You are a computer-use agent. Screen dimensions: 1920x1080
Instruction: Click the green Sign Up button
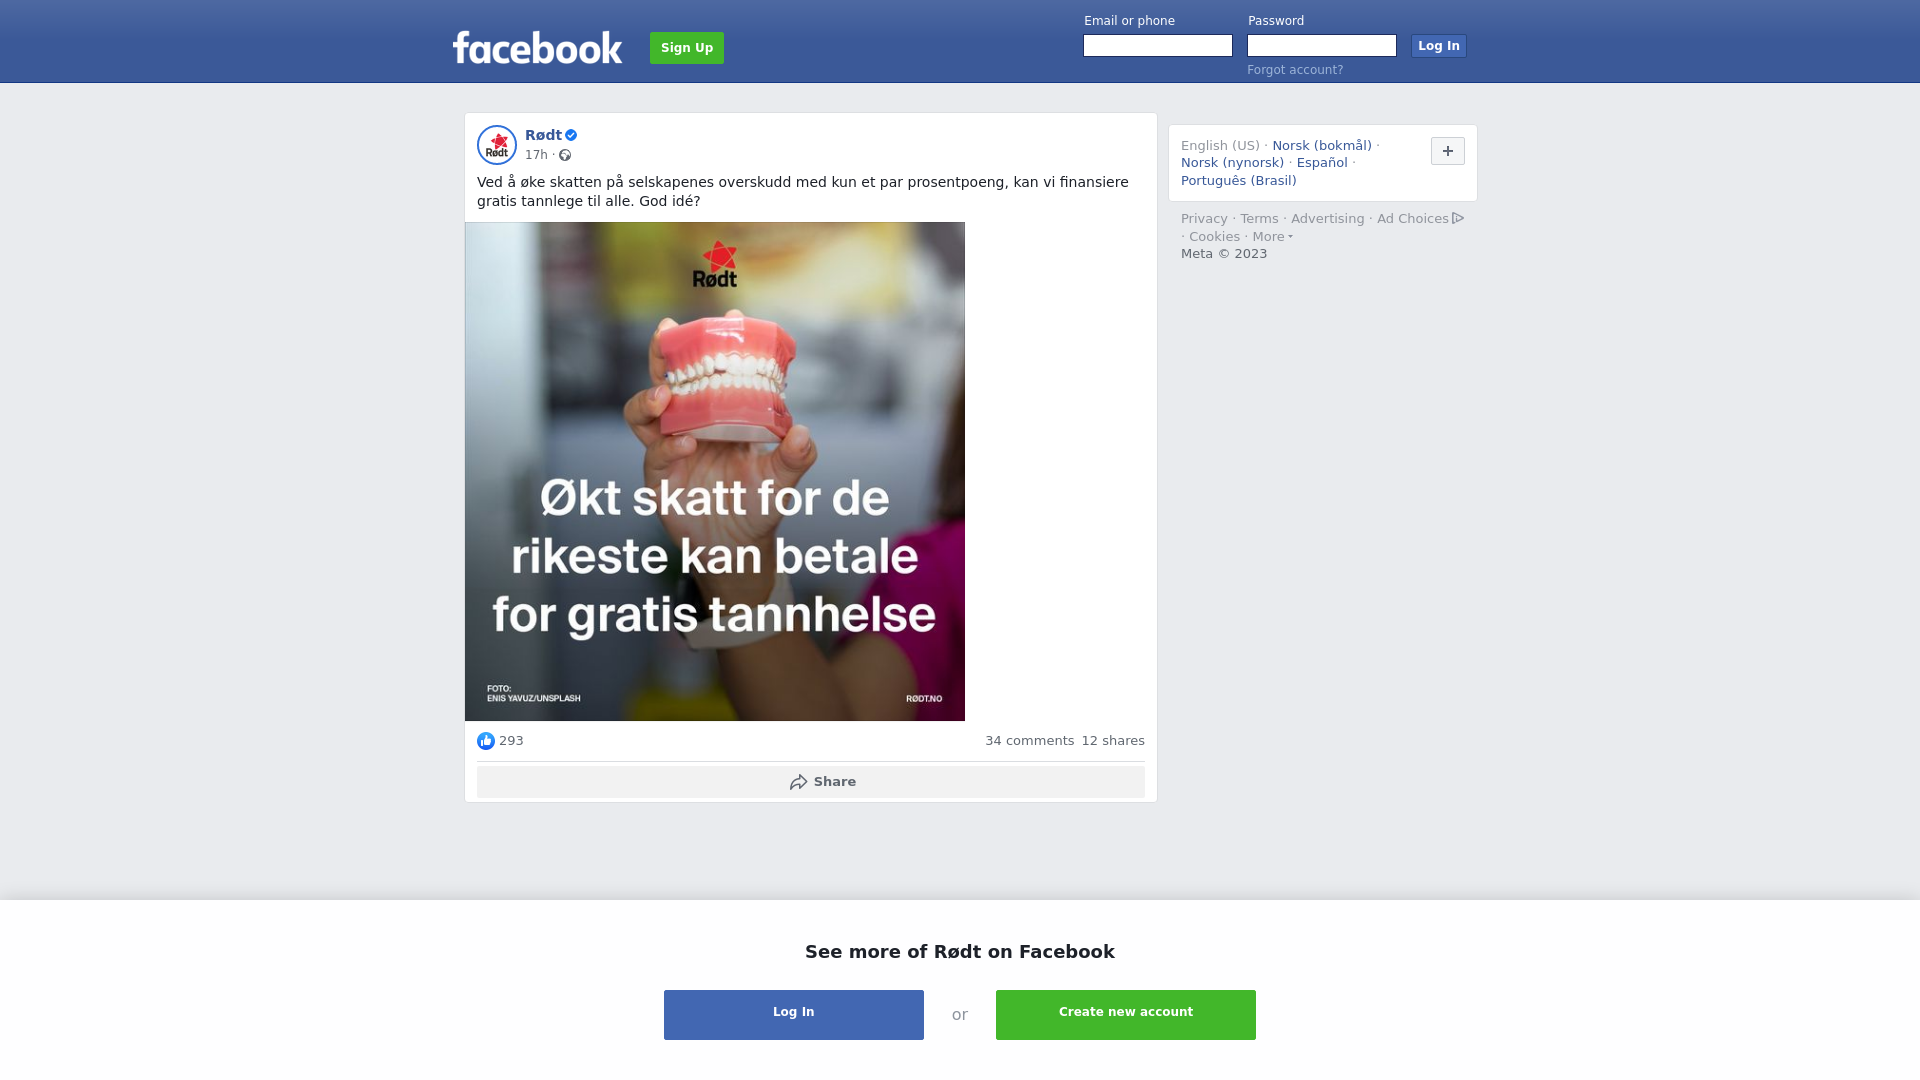tap(687, 48)
